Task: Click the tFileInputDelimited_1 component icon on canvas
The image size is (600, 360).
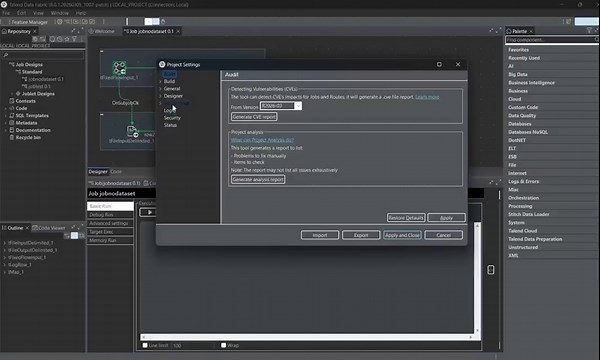Action: 132,131
